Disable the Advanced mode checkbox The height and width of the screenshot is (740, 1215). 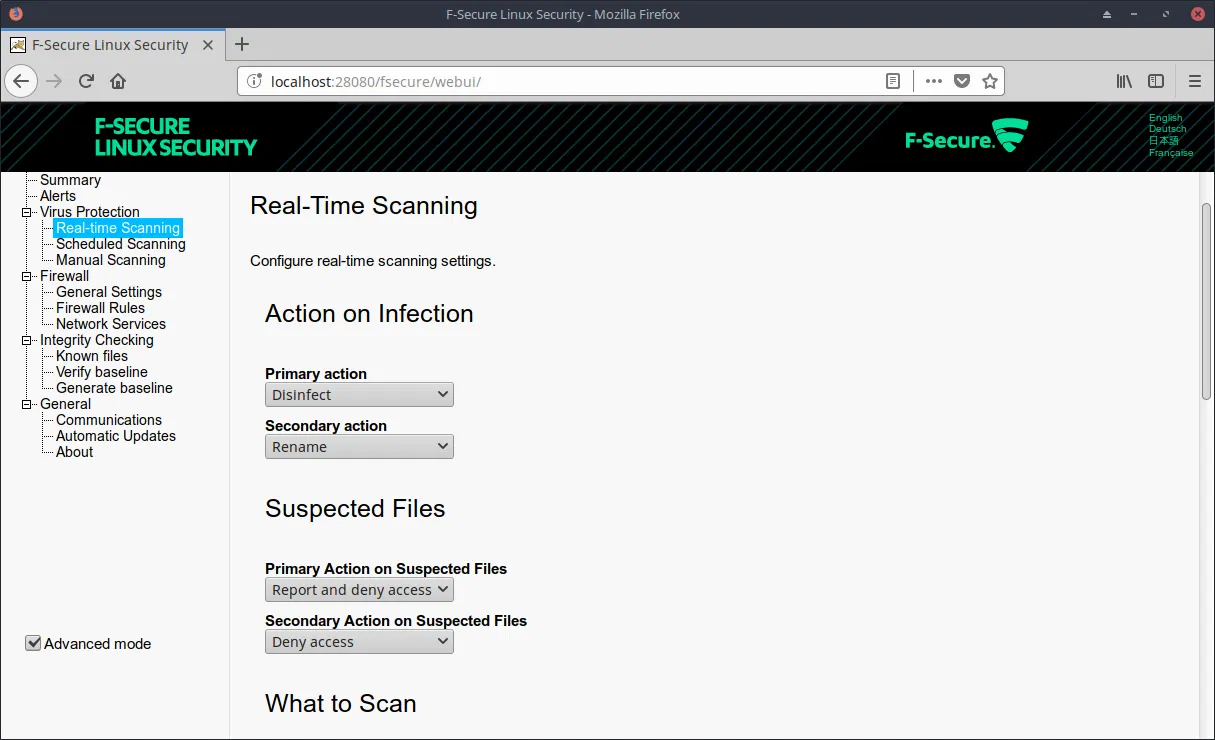33,643
